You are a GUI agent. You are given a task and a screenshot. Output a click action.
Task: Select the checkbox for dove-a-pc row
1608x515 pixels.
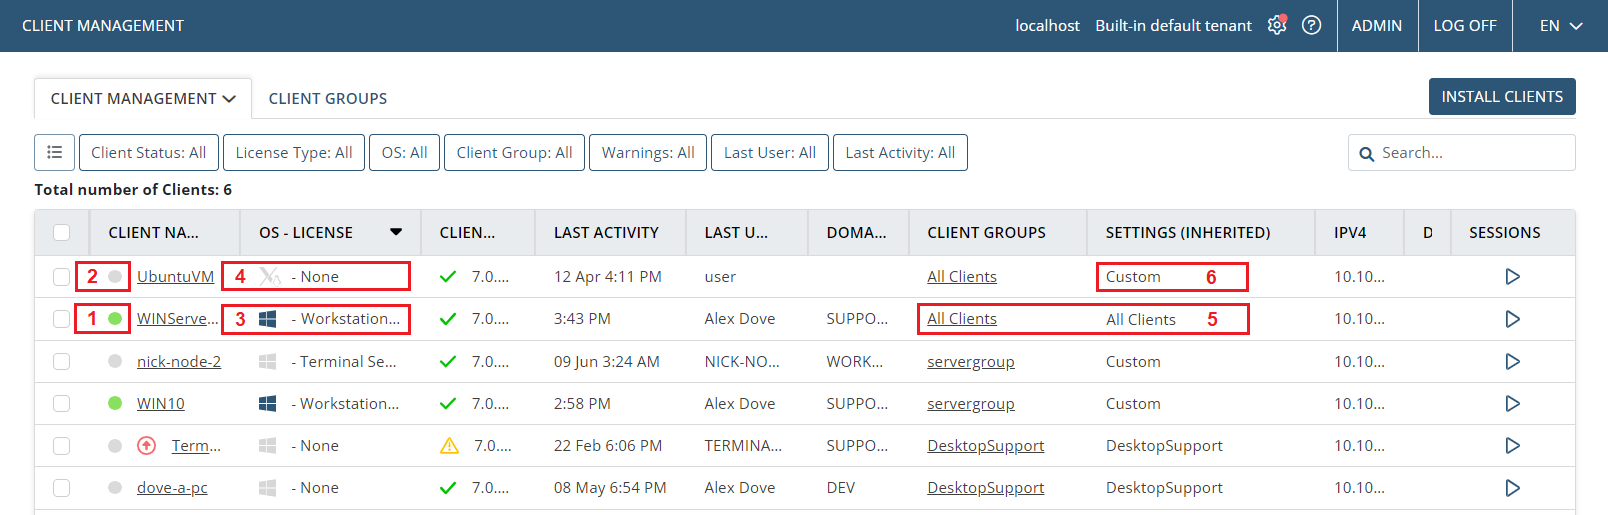62,488
